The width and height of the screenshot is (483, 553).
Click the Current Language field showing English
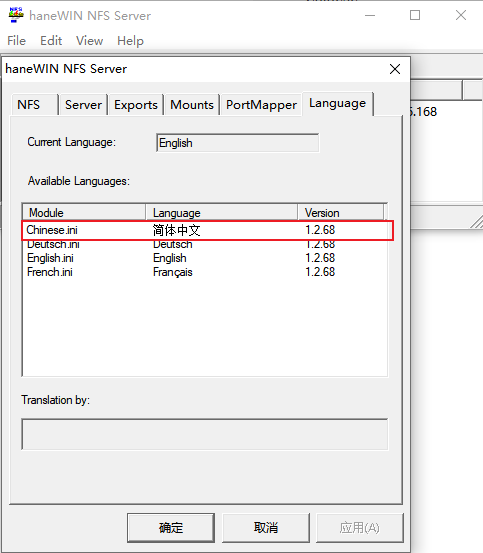tap(237, 143)
